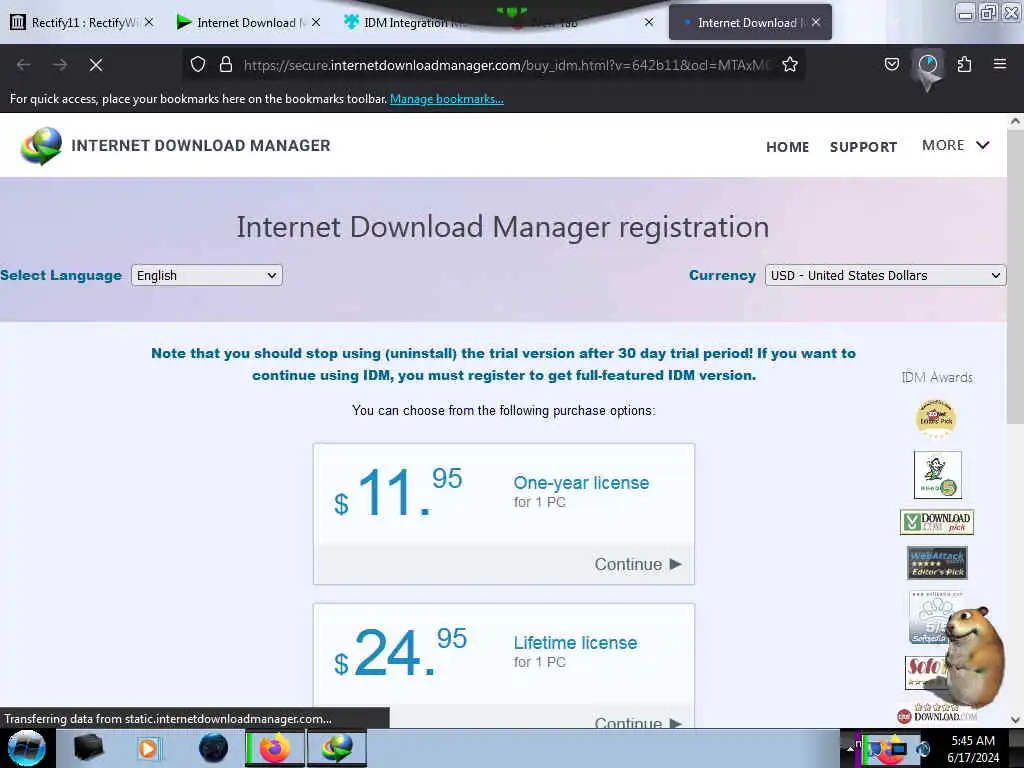Click the 'Internet Download Manager registration' heading
Viewport: 1024px width, 768px height.
502,227
